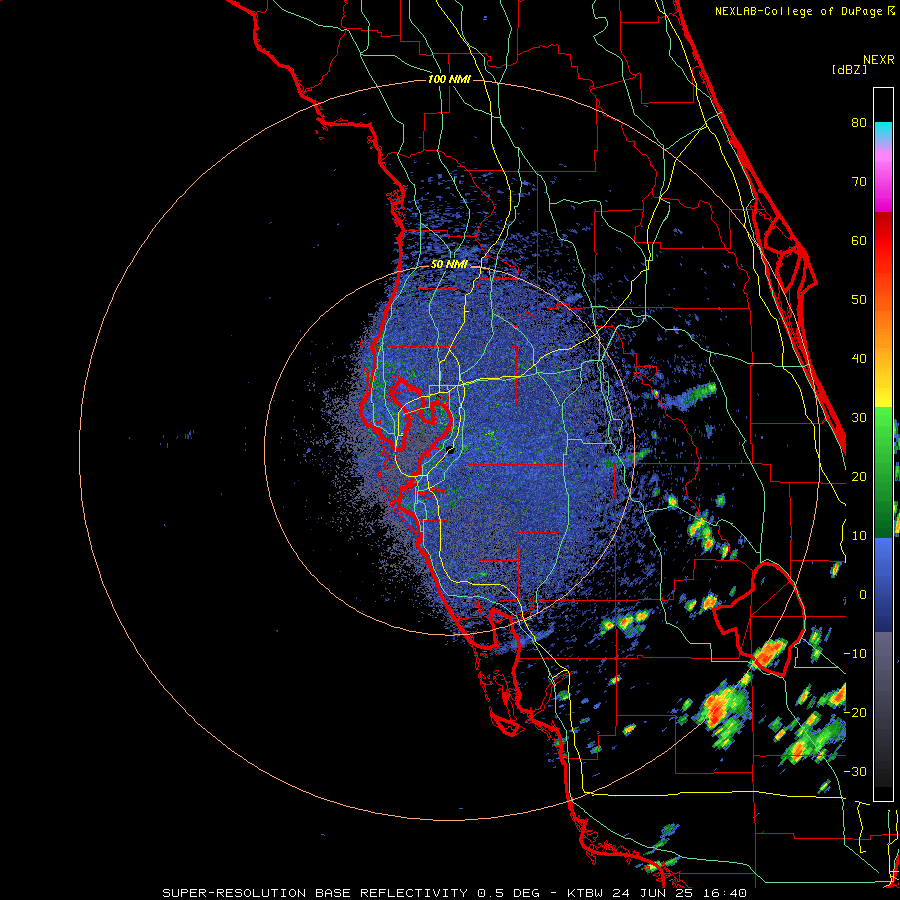900x900 pixels.
Task: Click "SUPER-RESOLUTION BASE REFLECTIVITY" caption text
Action: 315,893
